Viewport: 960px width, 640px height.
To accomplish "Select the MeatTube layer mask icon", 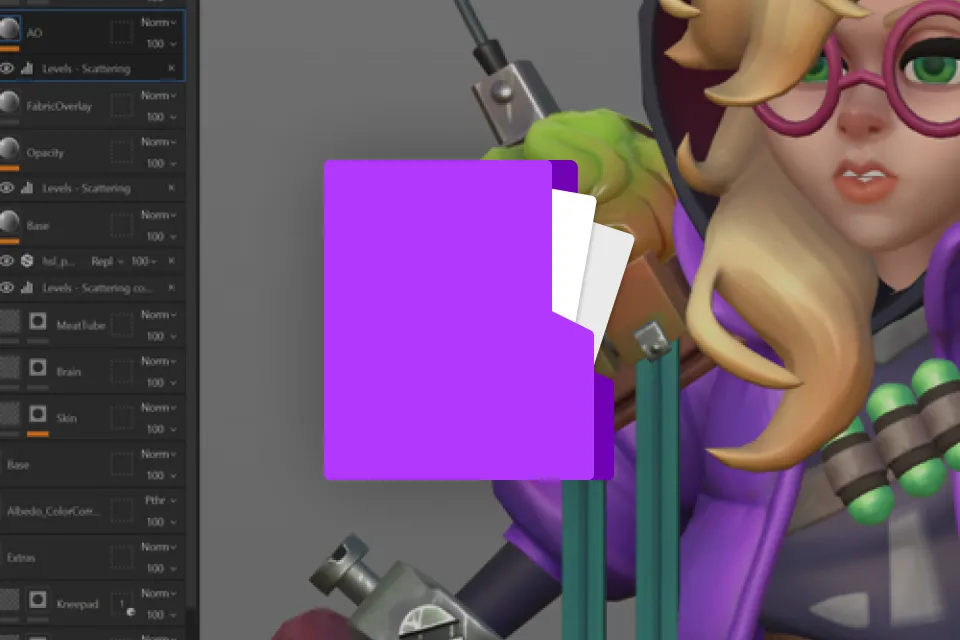I will tap(38, 321).
